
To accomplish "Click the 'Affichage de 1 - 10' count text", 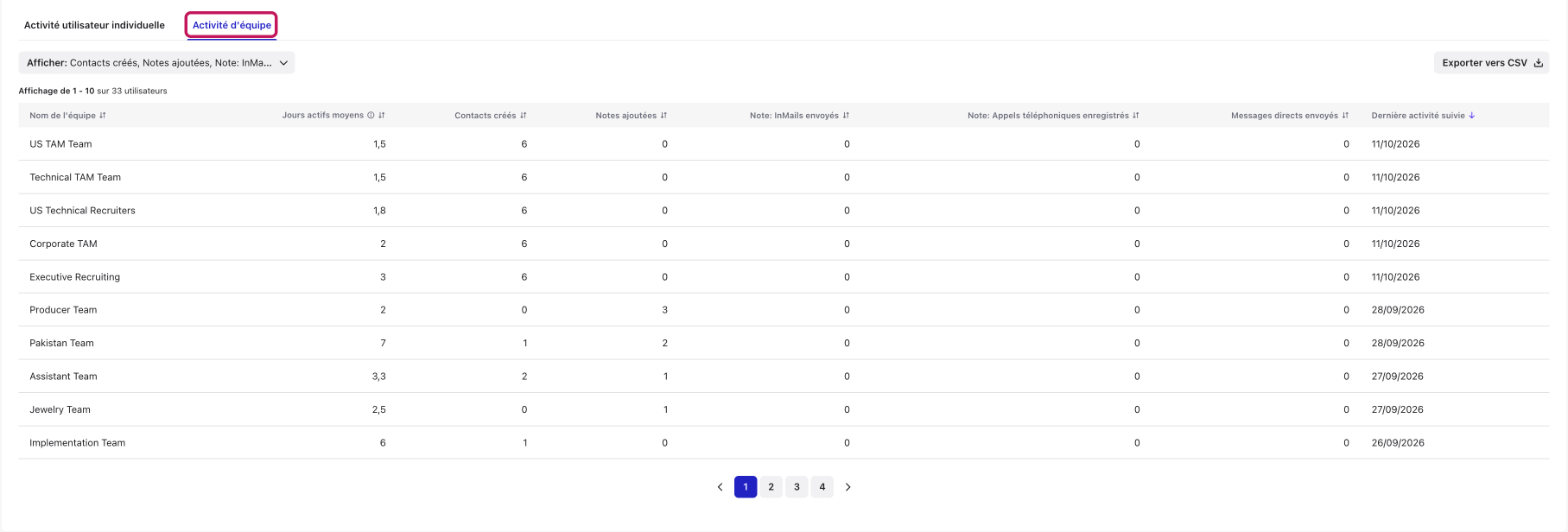I will pyautogui.click(x=93, y=91).
